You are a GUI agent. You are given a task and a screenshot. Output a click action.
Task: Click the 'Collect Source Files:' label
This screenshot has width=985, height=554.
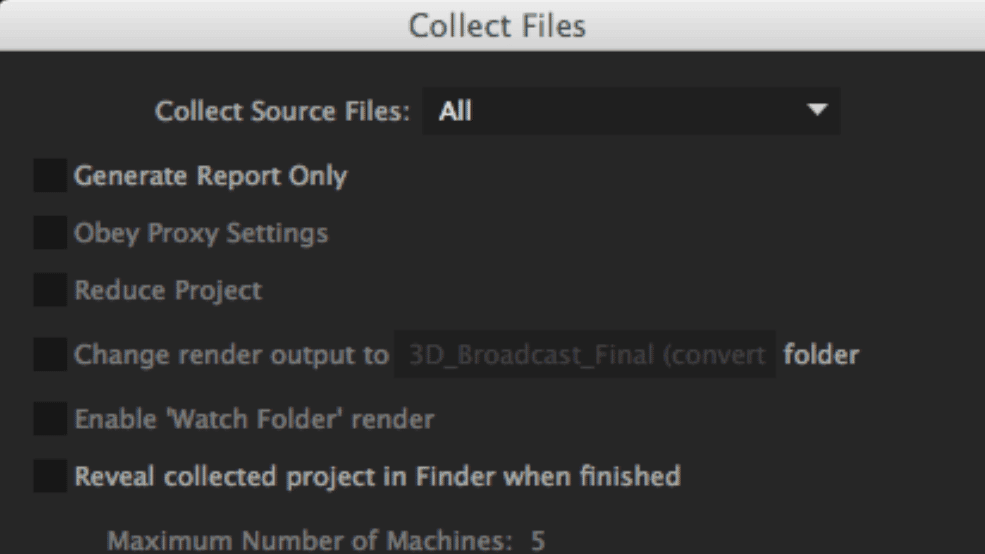tap(283, 112)
